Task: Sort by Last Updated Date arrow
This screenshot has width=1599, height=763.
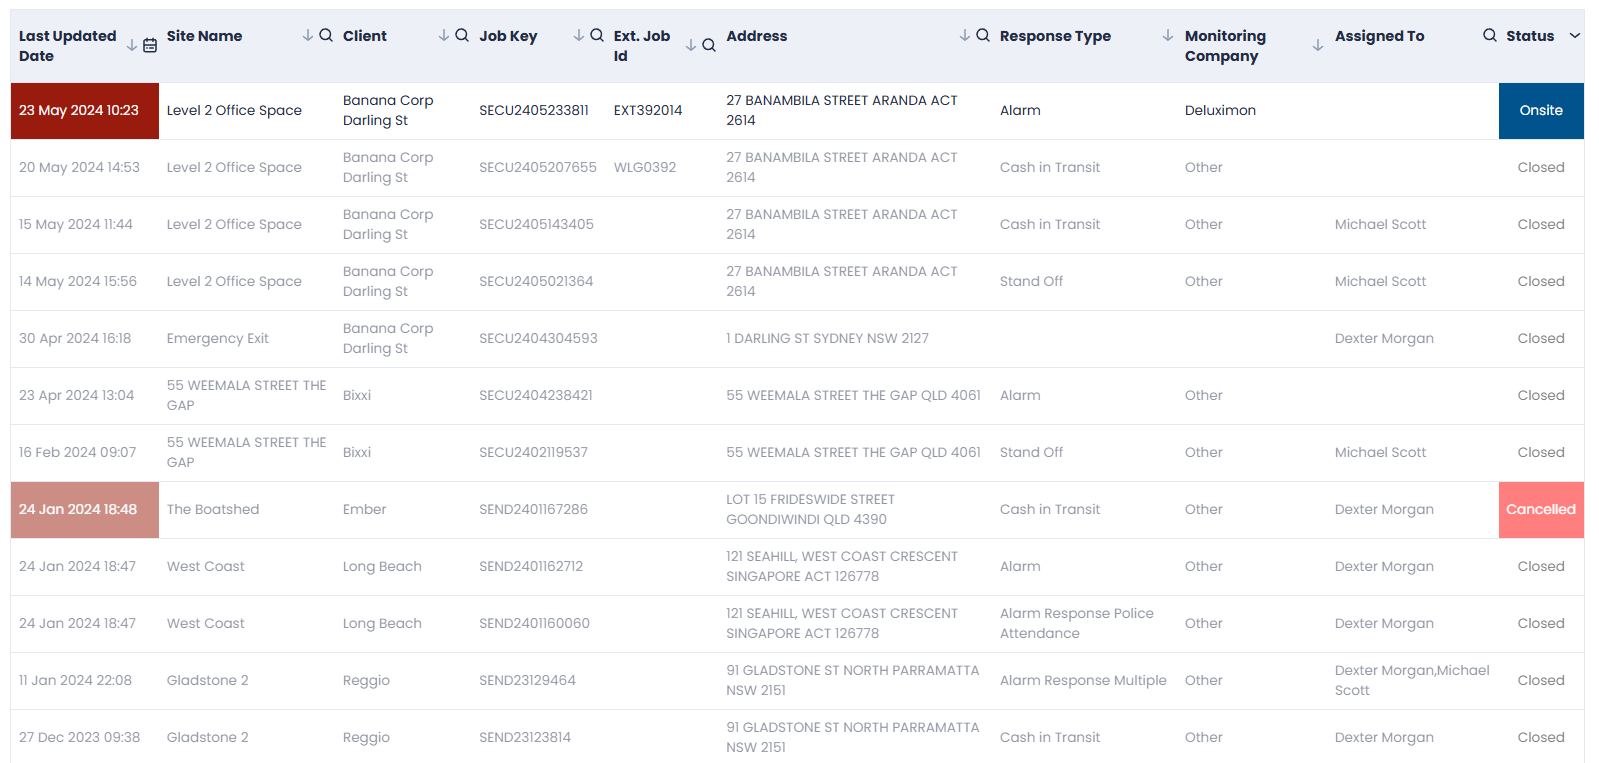Action: 132,45
